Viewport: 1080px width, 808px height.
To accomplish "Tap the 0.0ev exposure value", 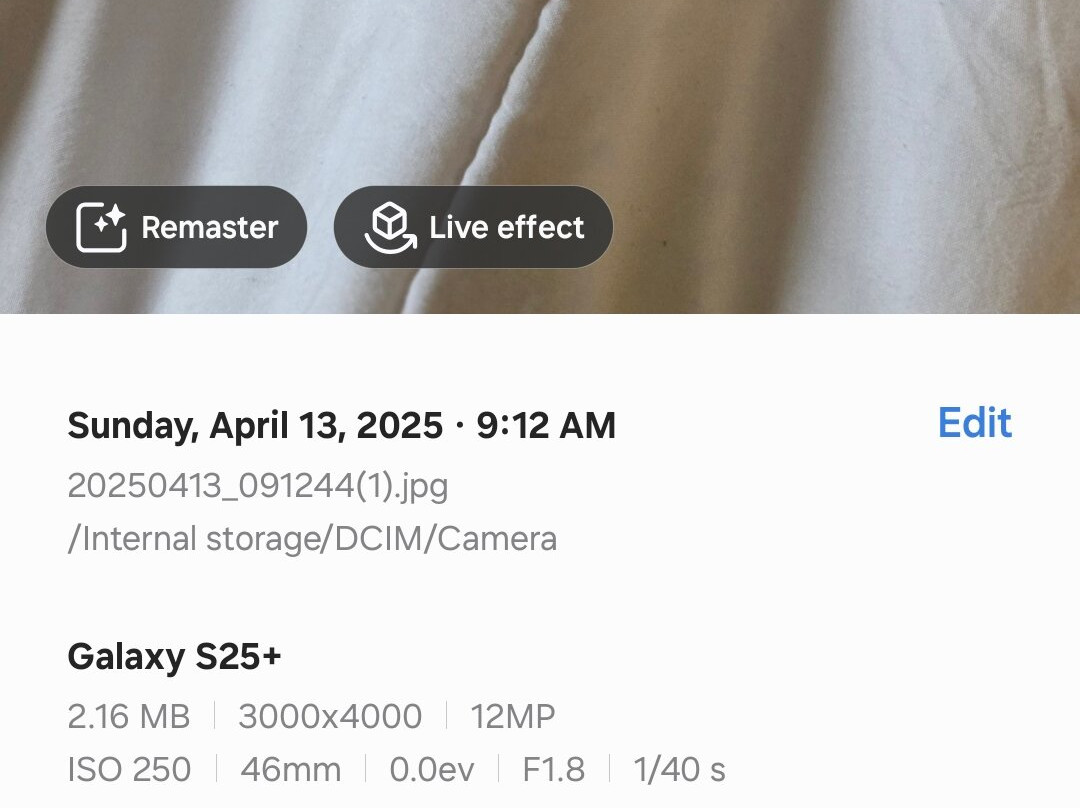I will [430, 769].
